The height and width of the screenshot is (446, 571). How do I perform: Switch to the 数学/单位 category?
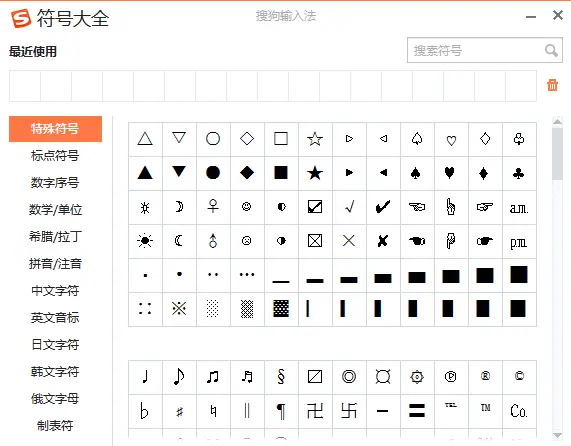(55, 210)
